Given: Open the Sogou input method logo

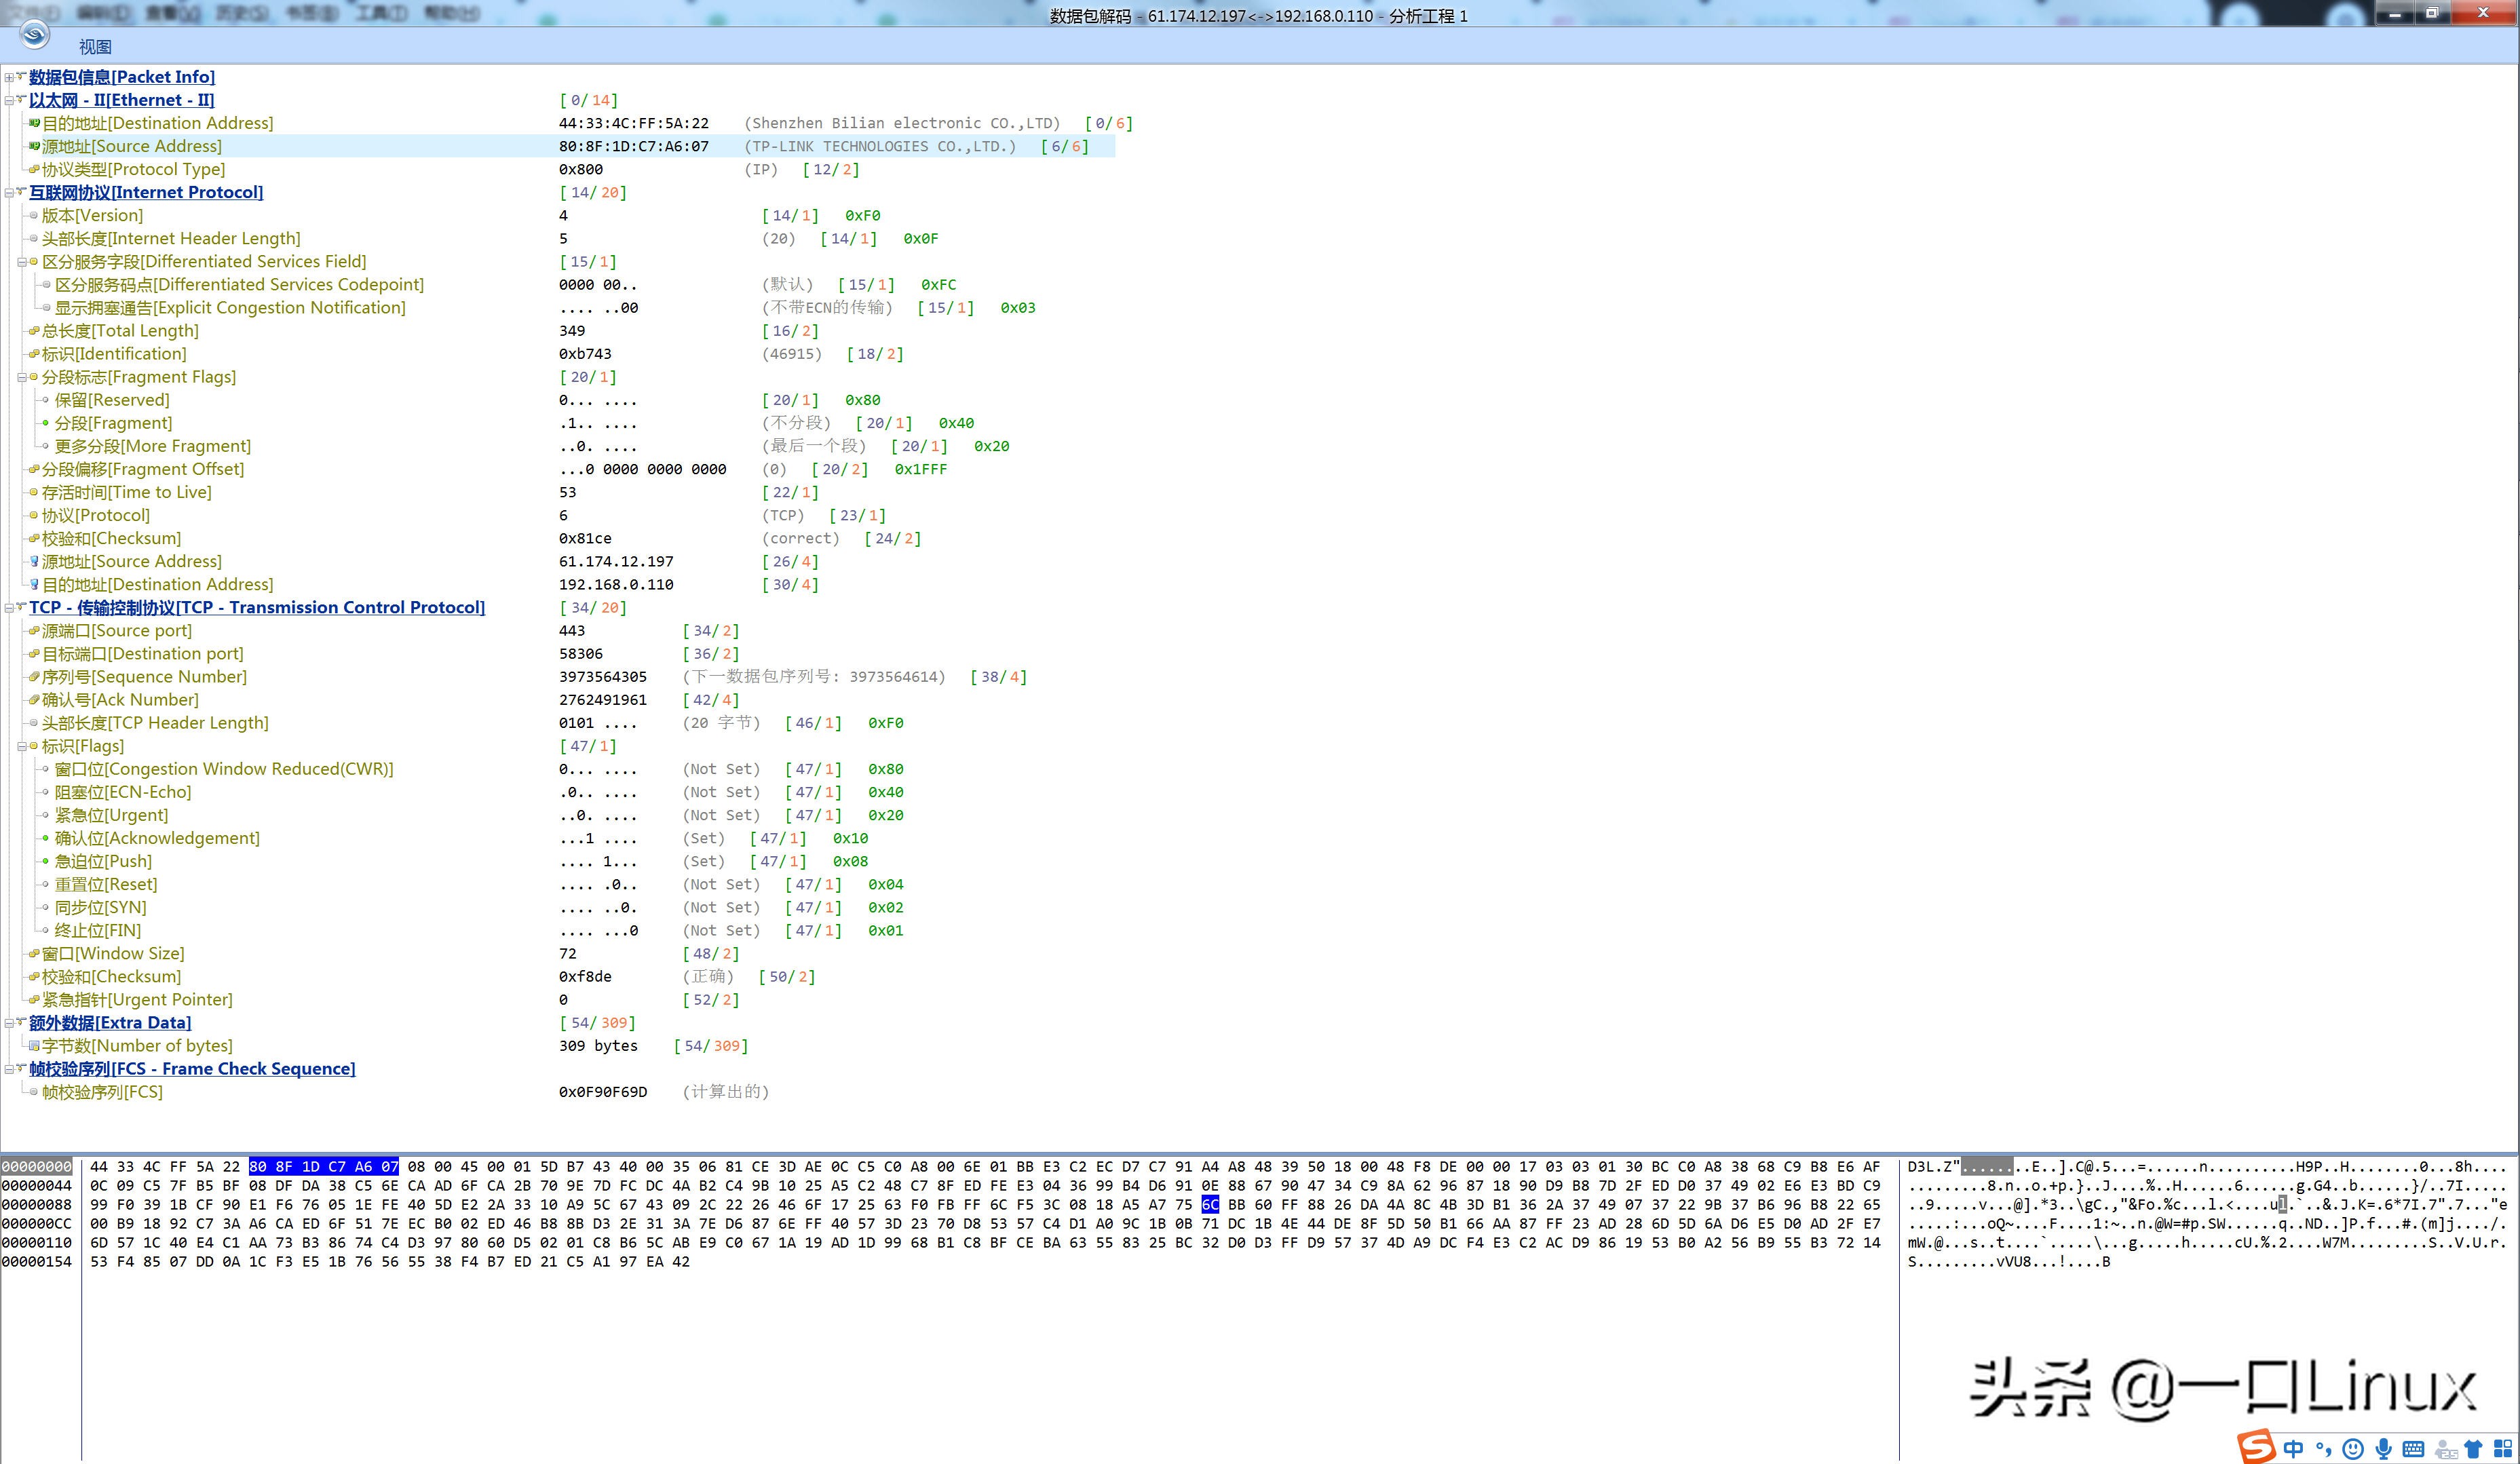Looking at the screenshot, I should click(2257, 1447).
